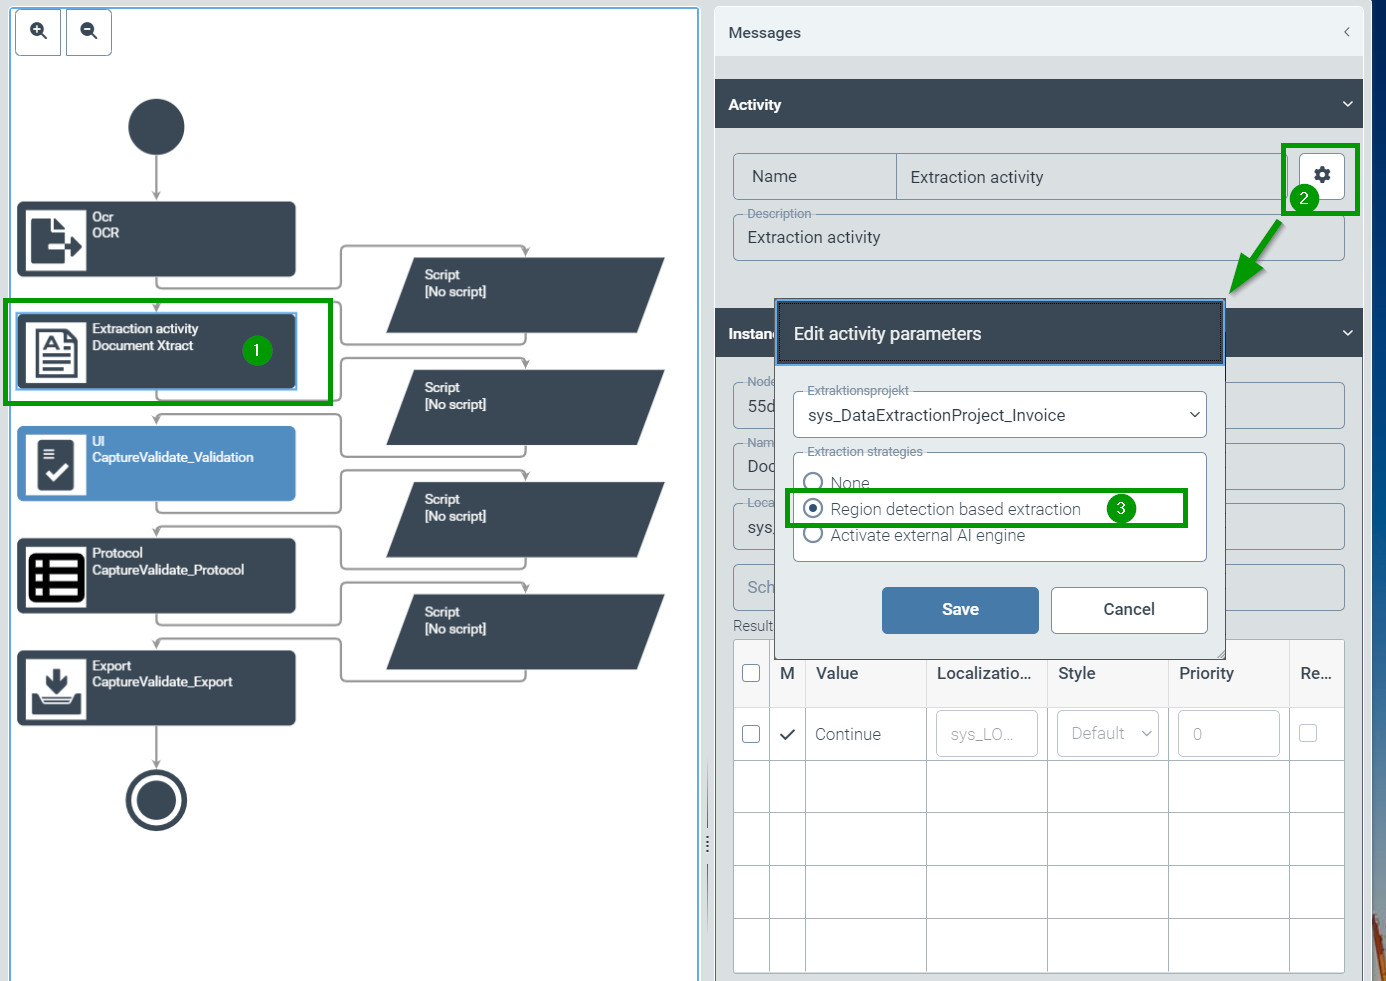Image resolution: width=1386 pixels, height=981 pixels.
Task: Open the Extraktionsprojekt dropdown
Action: pyautogui.click(x=1000, y=415)
